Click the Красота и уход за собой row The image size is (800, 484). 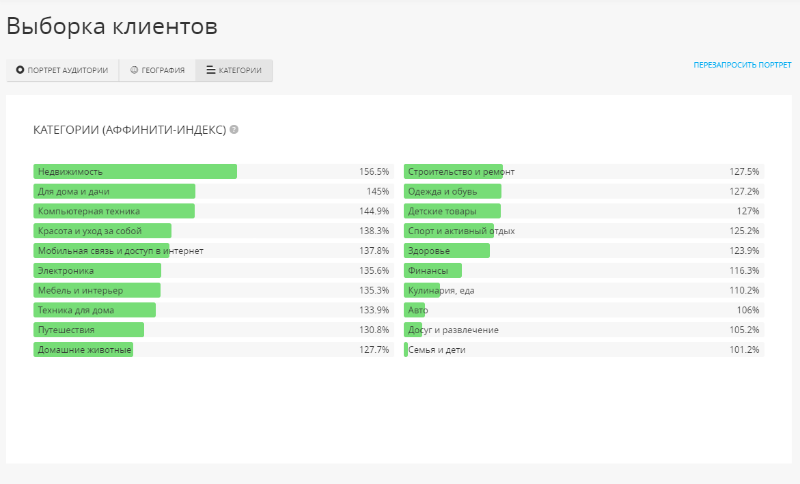click(102, 231)
